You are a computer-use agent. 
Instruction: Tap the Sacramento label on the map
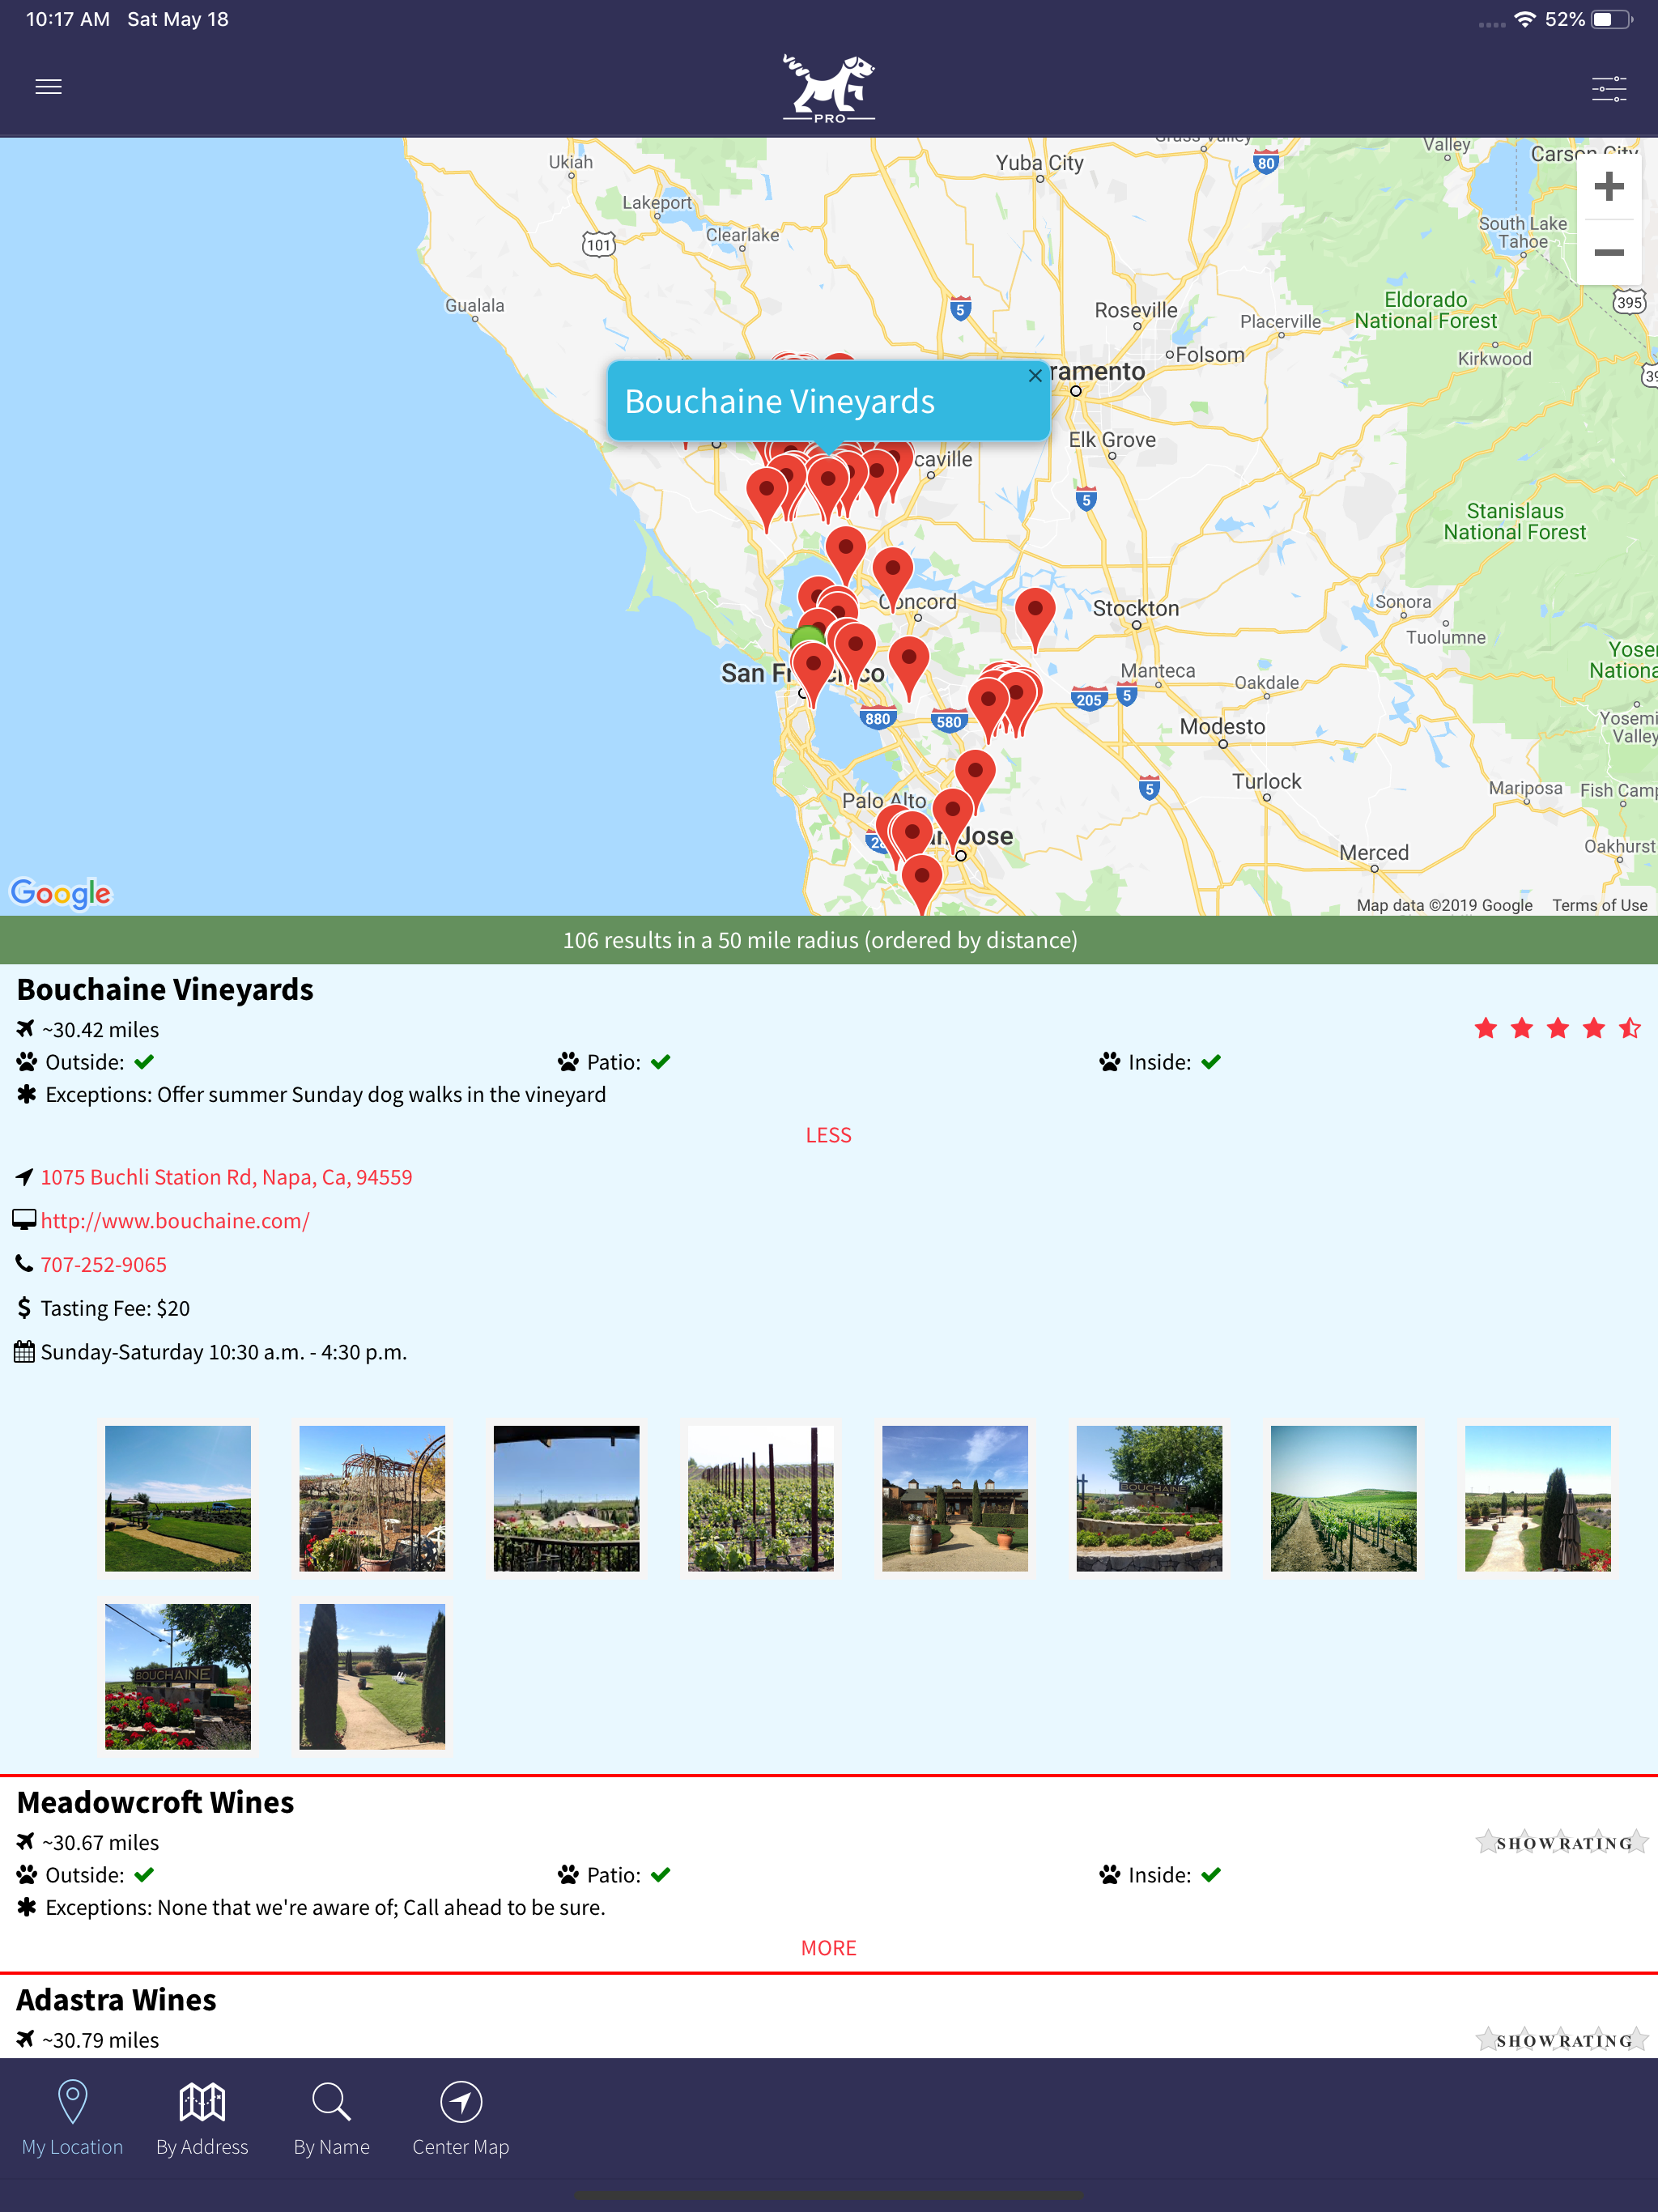[x=1097, y=371]
